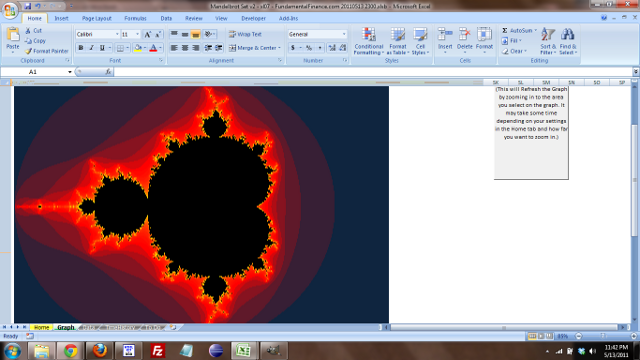Increase indent icon
Screen dimensions: 640x360
pos(219,48)
